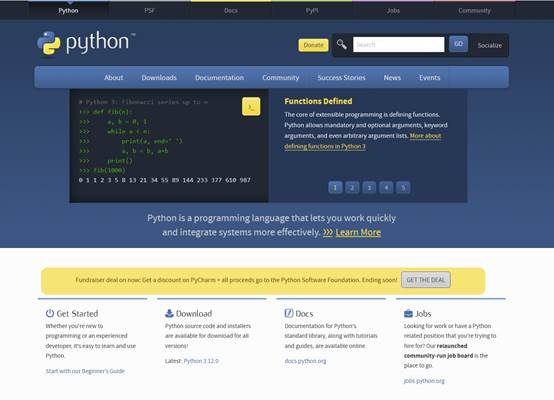Image resolution: width=554 pixels, height=400 pixels.
Task: Focus the Search input field
Action: click(399, 45)
